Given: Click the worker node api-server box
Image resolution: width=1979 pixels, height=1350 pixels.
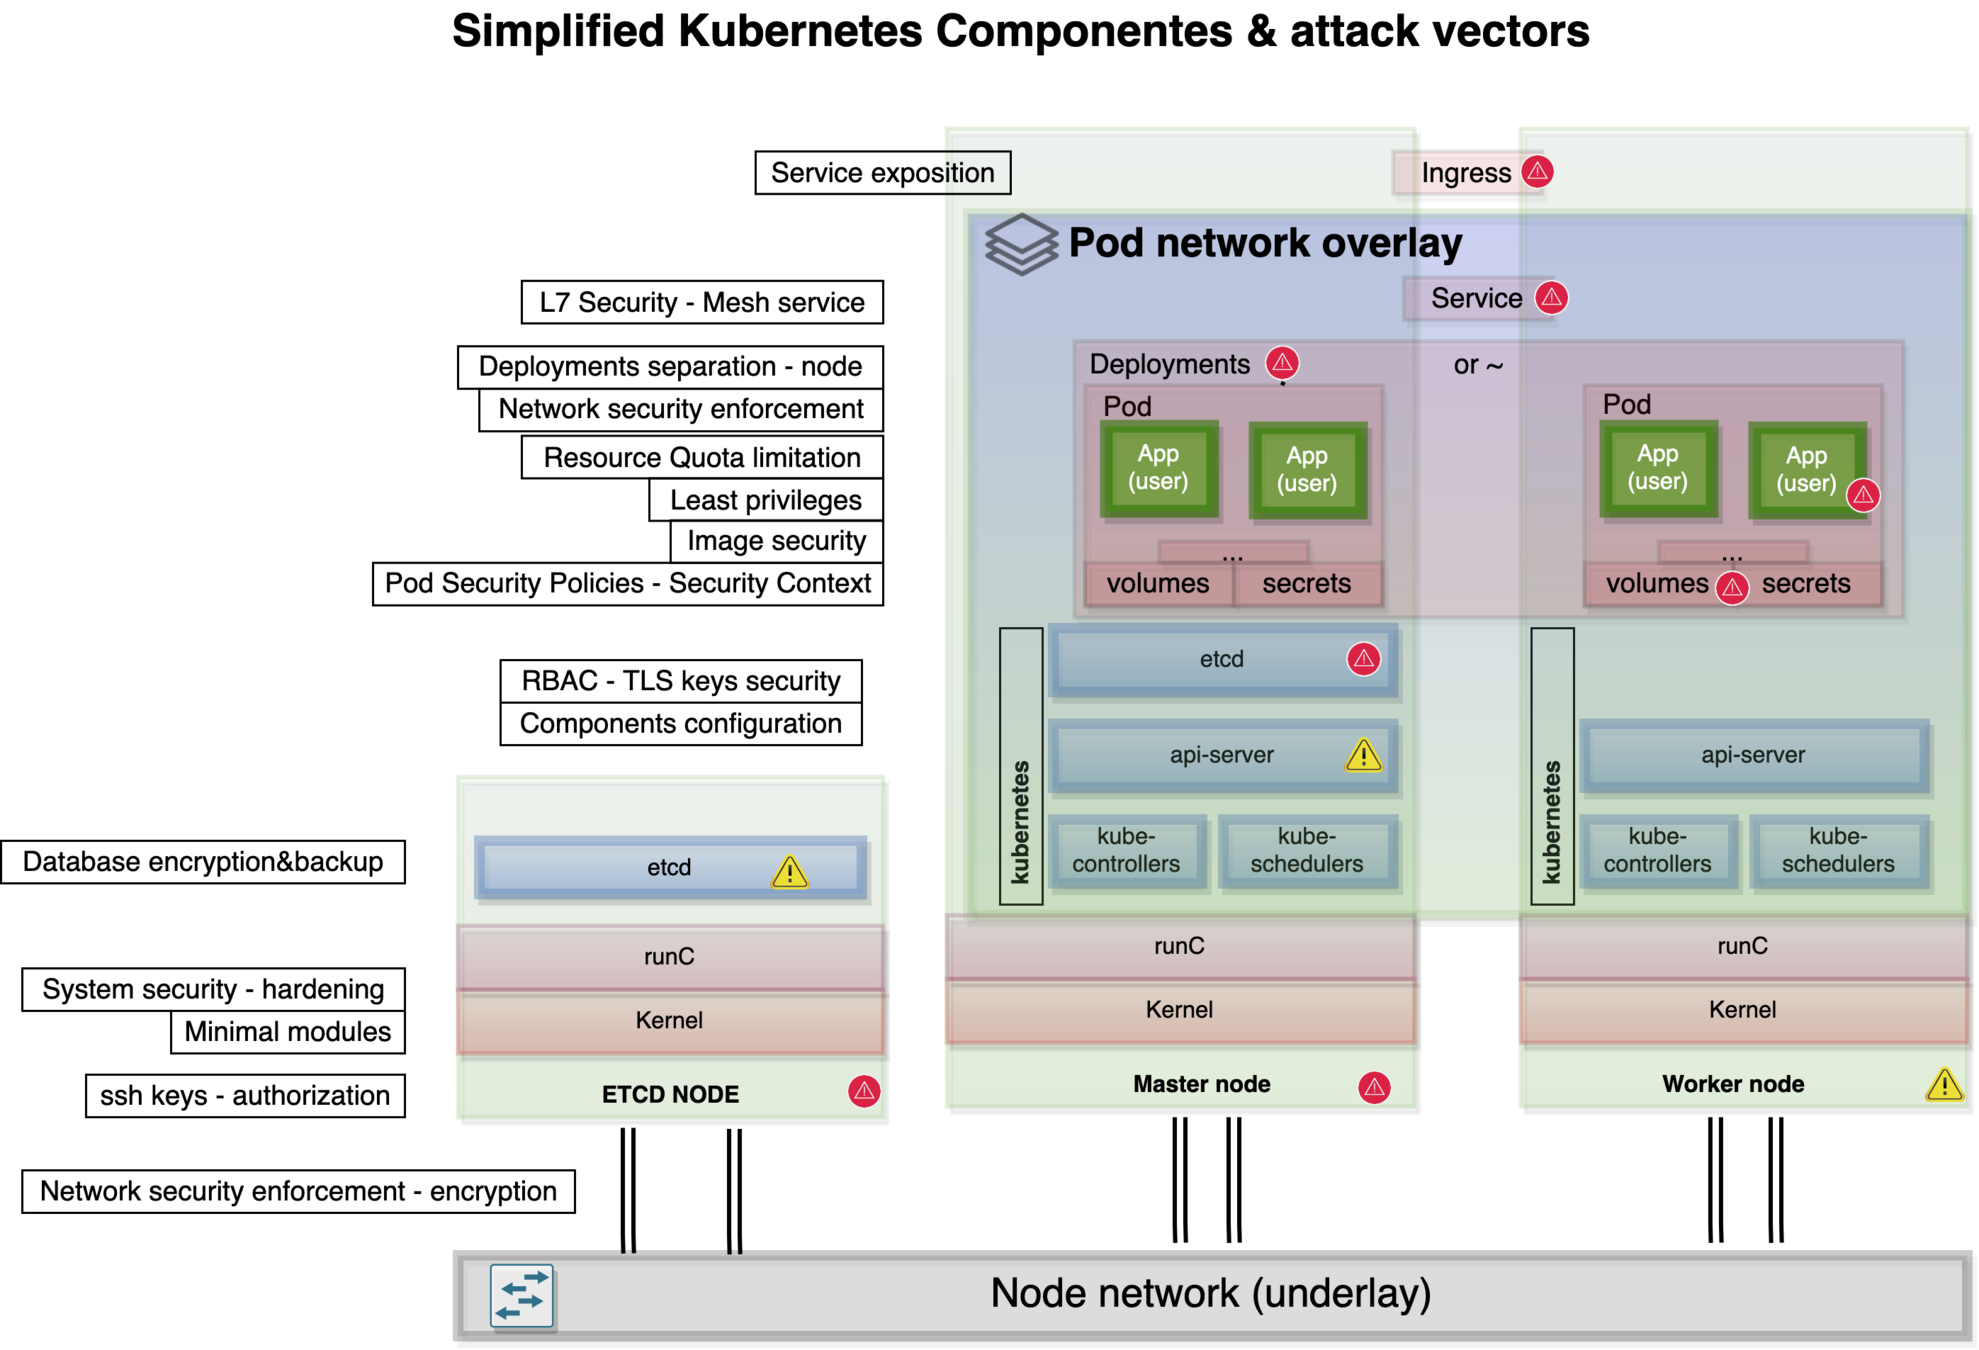Looking at the screenshot, I should point(1753,756).
